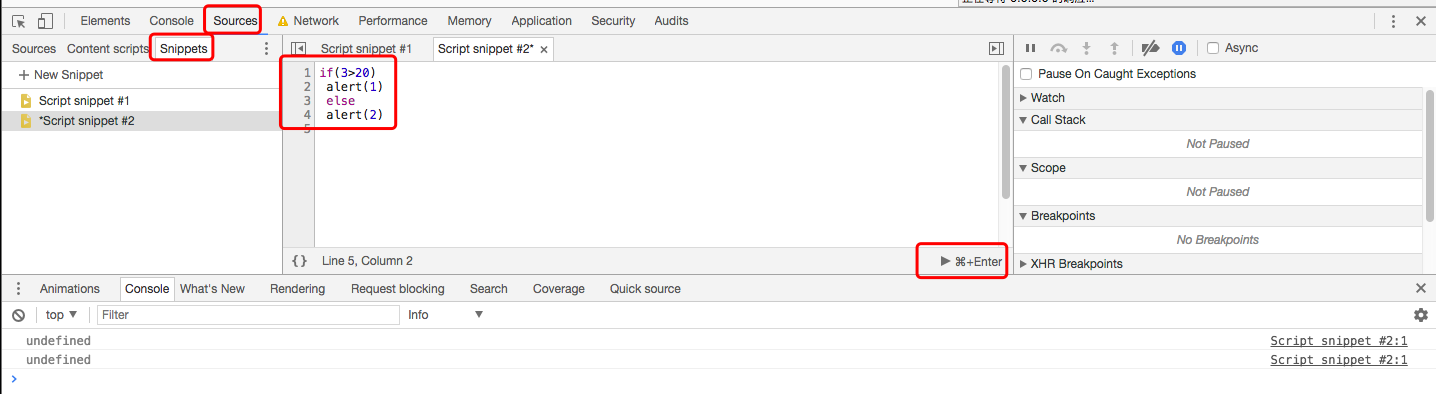Open the console settings gear
The height and width of the screenshot is (394, 1436).
1421,315
